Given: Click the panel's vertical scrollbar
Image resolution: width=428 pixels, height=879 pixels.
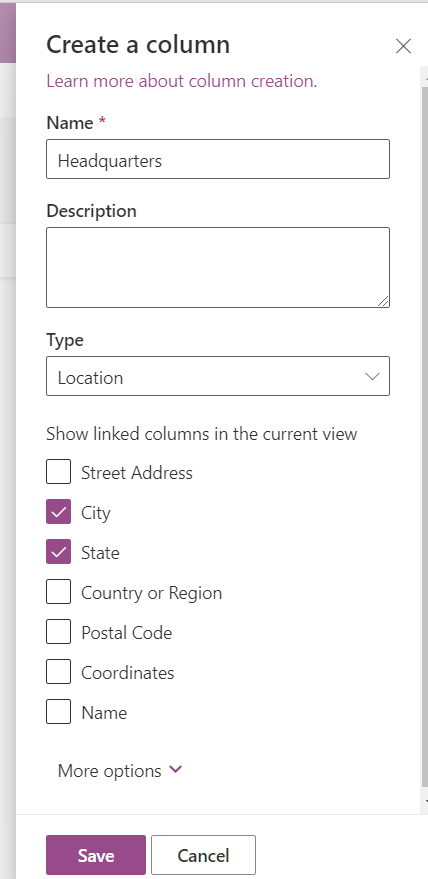Looking at the screenshot, I should [424, 437].
